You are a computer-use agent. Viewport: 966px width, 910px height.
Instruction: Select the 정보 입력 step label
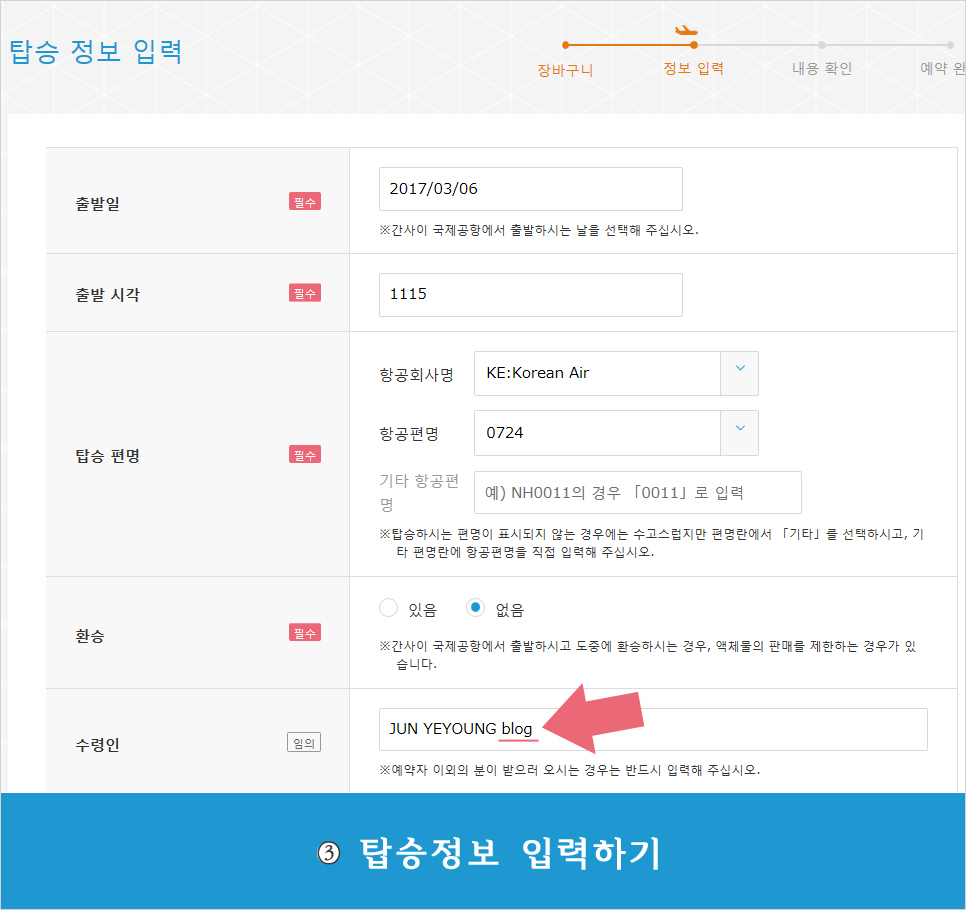click(x=693, y=69)
